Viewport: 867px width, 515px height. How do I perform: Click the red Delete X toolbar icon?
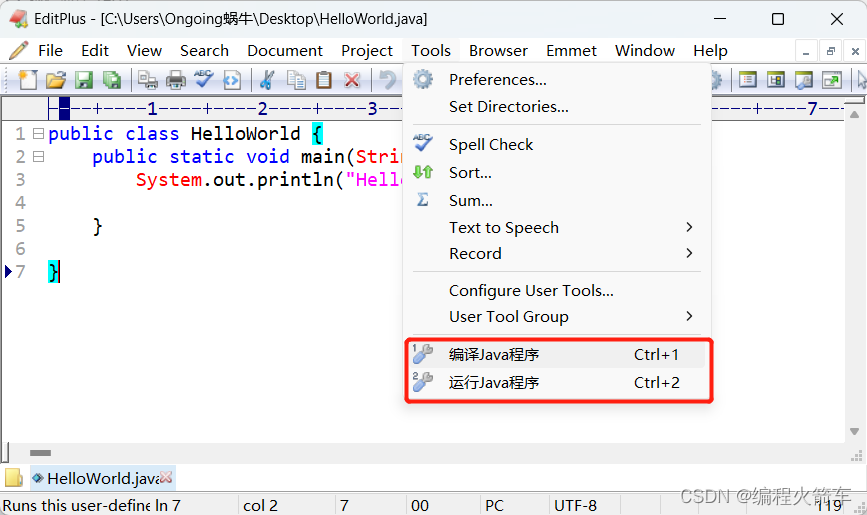pyautogui.click(x=352, y=80)
